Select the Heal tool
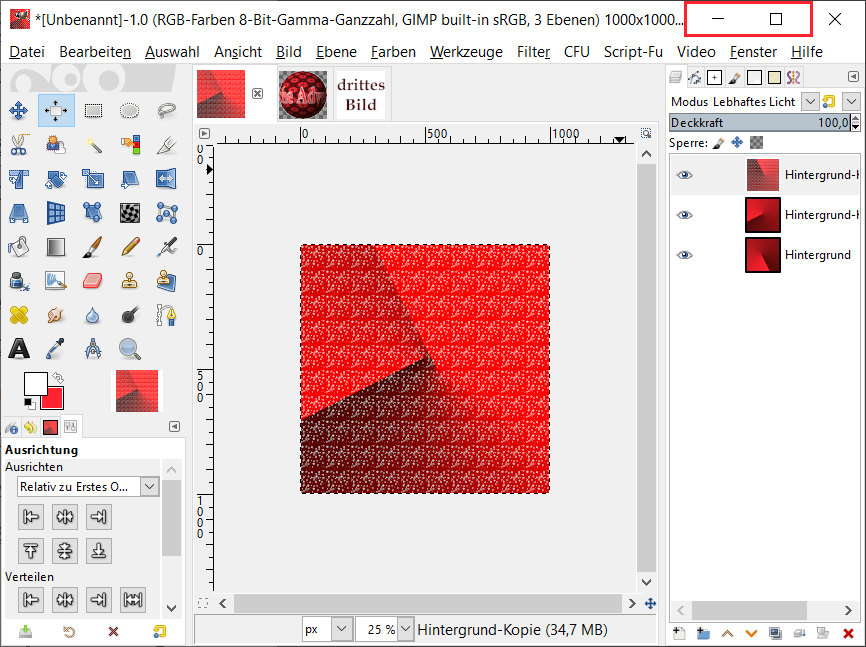 point(18,315)
